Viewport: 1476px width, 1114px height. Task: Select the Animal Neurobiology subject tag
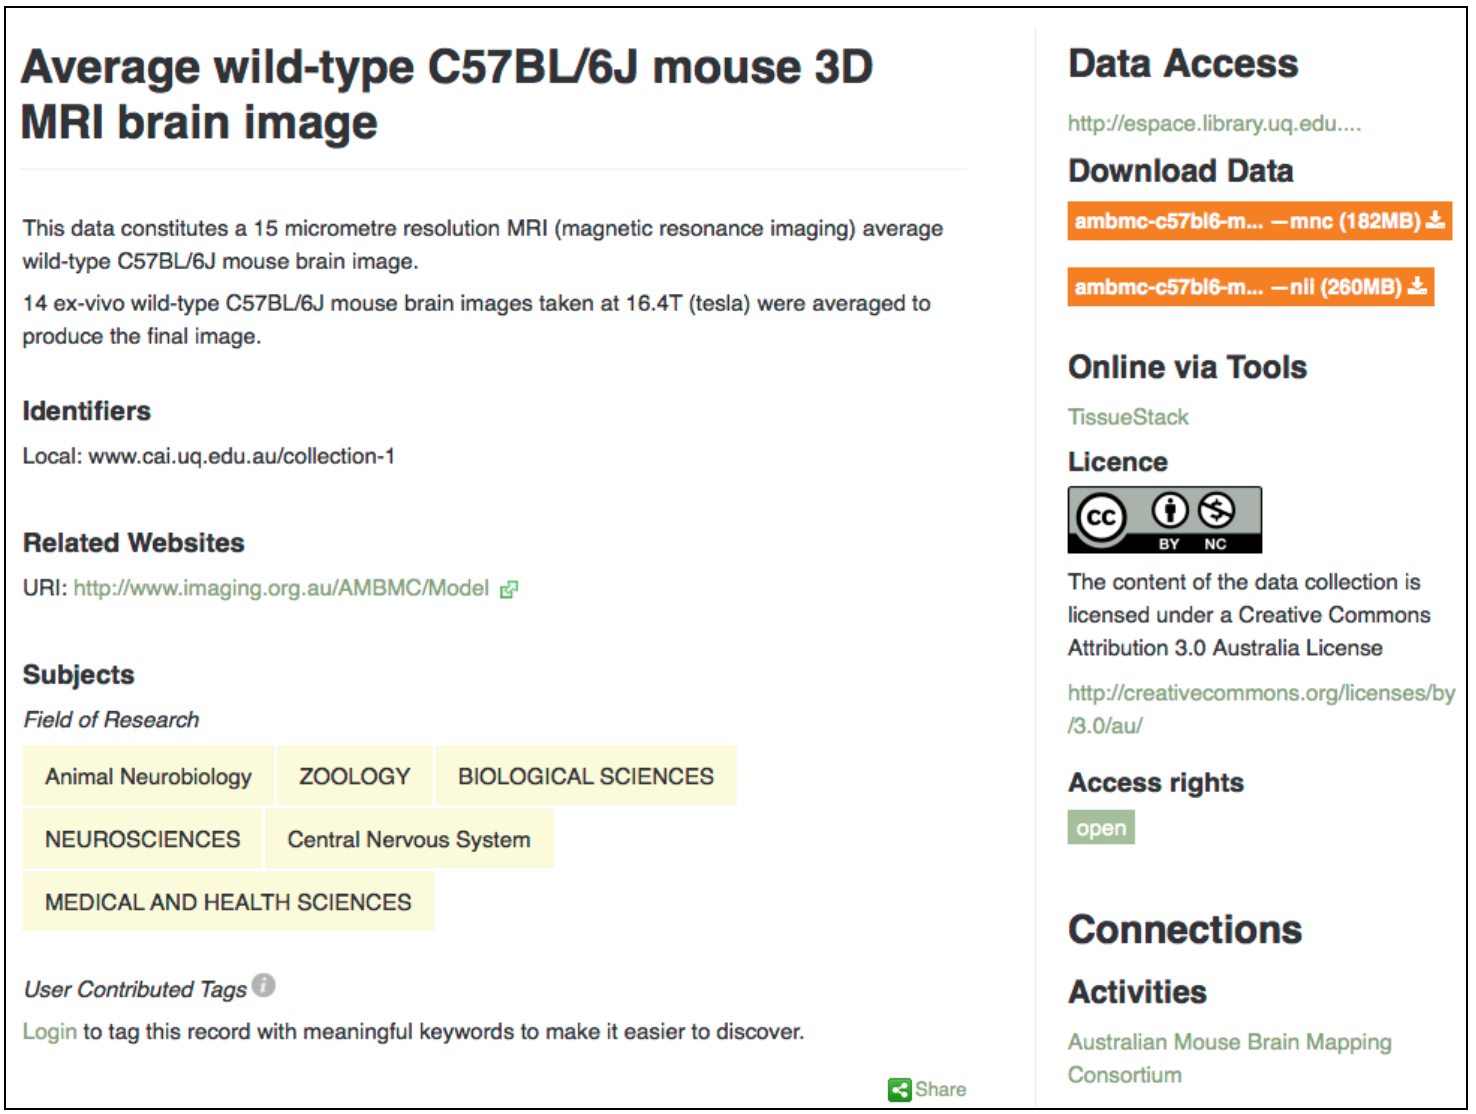tap(148, 776)
